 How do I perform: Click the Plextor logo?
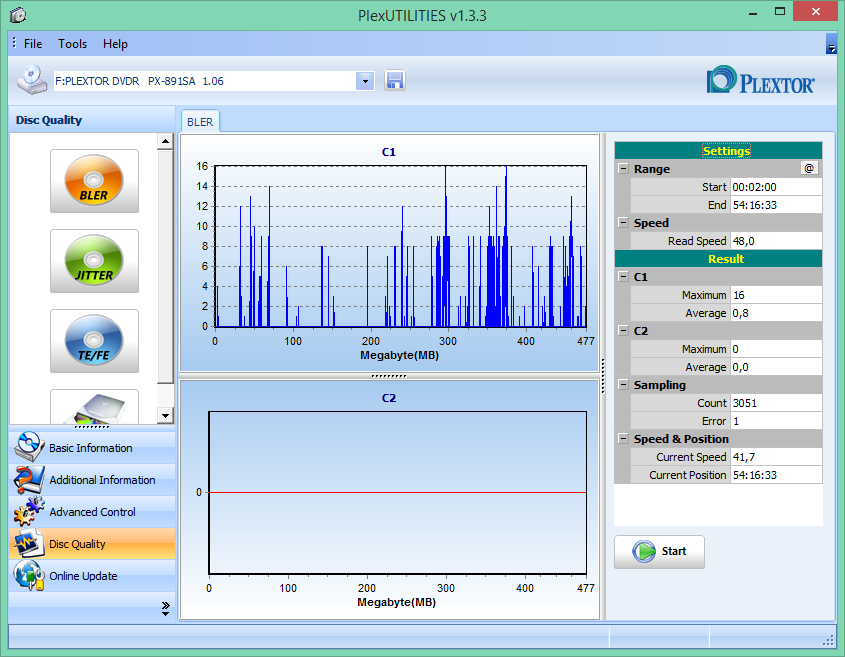(x=760, y=80)
